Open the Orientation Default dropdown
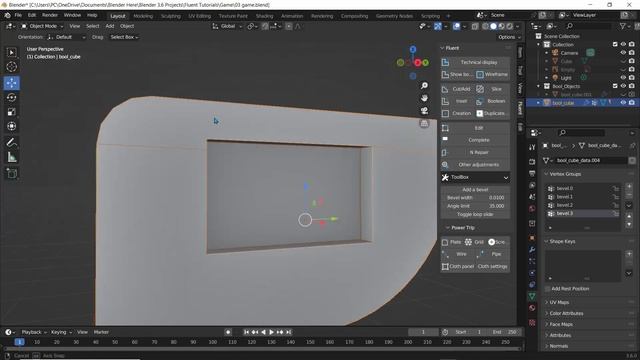This screenshot has width=640, height=360. [x=67, y=37]
